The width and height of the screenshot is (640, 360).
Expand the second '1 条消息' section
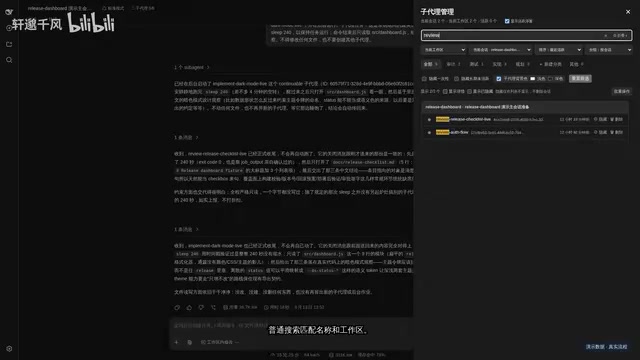coord(186,229)
